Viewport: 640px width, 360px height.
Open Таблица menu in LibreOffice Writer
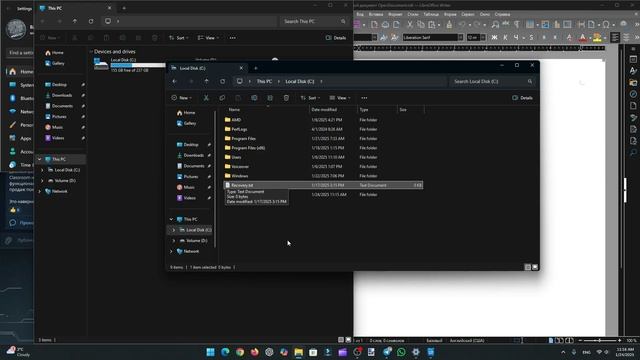click(431, 14)
